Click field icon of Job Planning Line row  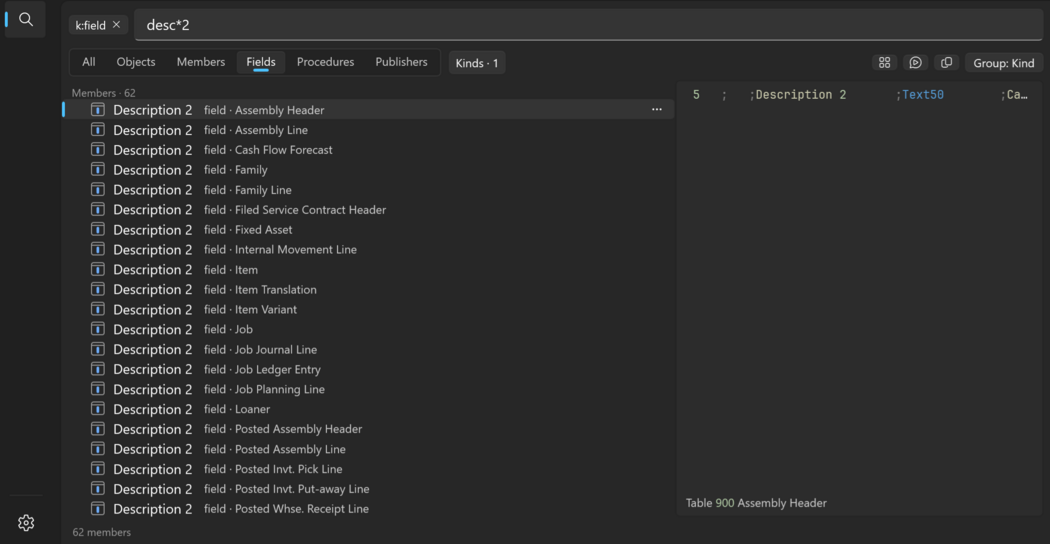click(98, 389)
